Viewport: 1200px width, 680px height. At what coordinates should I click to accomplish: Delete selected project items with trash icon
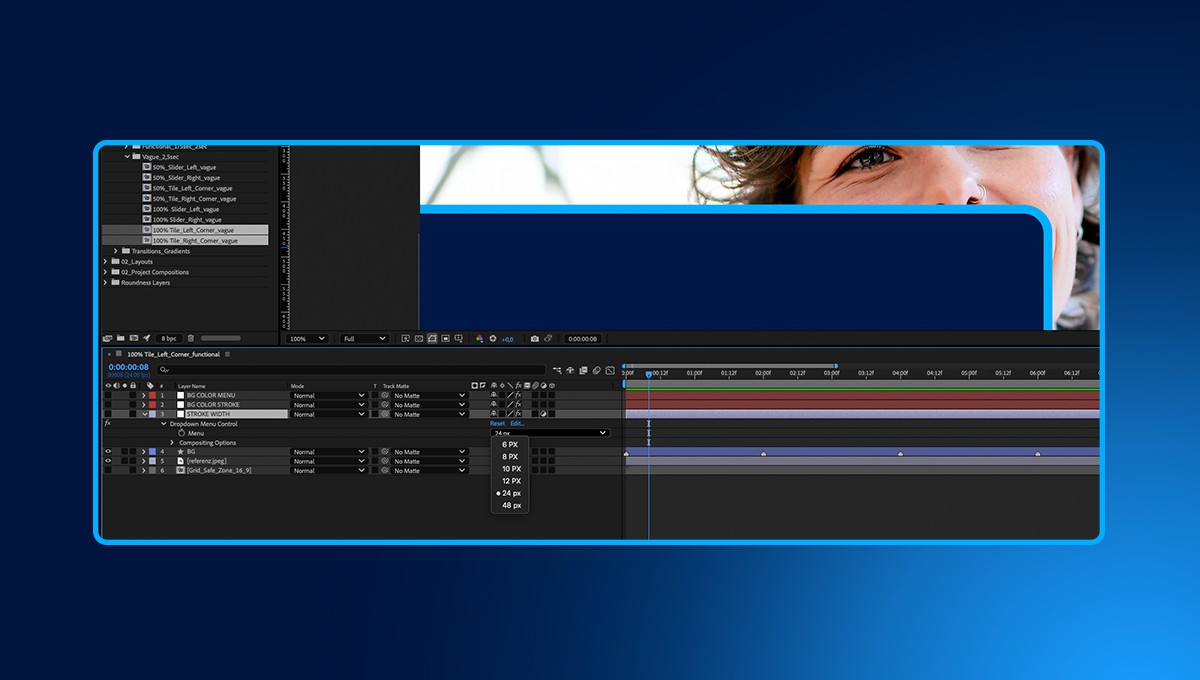pyautogui.click(x=190, y=338)
